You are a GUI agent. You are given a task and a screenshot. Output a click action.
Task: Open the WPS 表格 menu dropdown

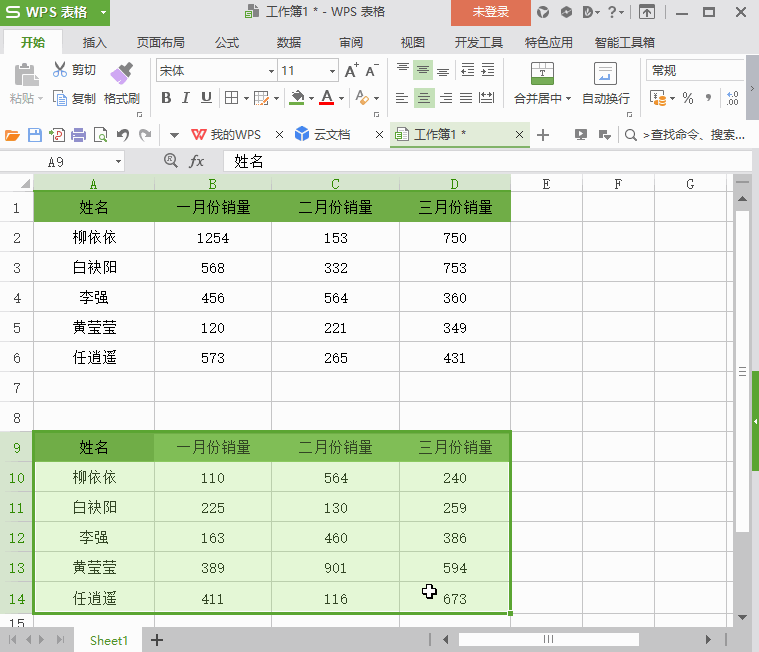[104, 13]
